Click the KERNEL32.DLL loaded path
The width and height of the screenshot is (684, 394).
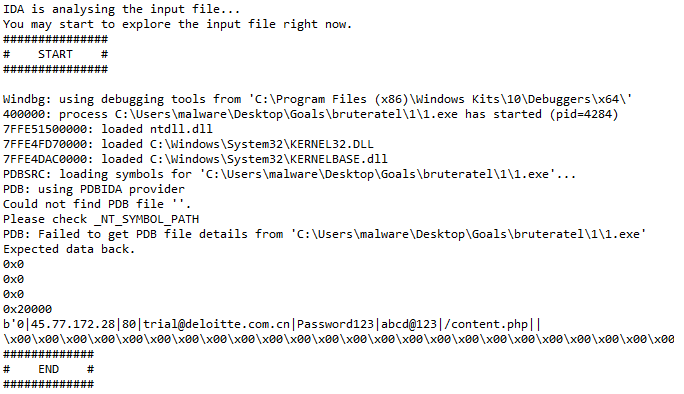coord(262,144)
